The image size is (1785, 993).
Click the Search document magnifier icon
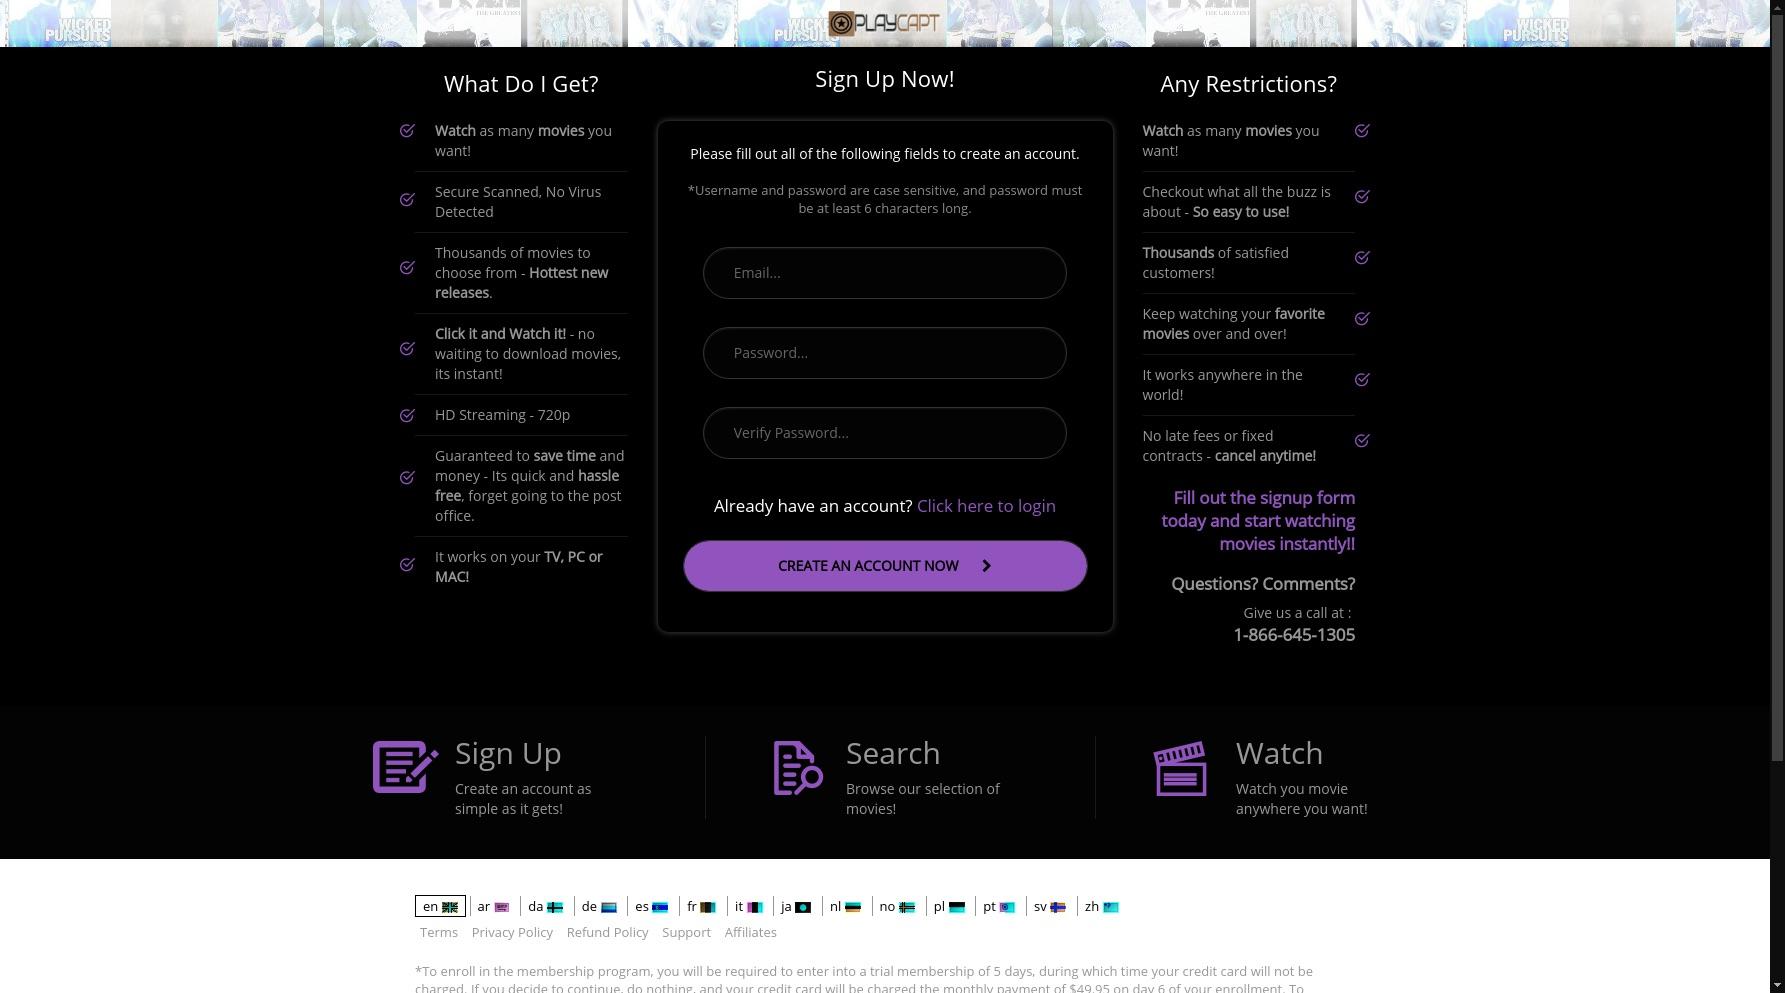[x=798, y=768]
